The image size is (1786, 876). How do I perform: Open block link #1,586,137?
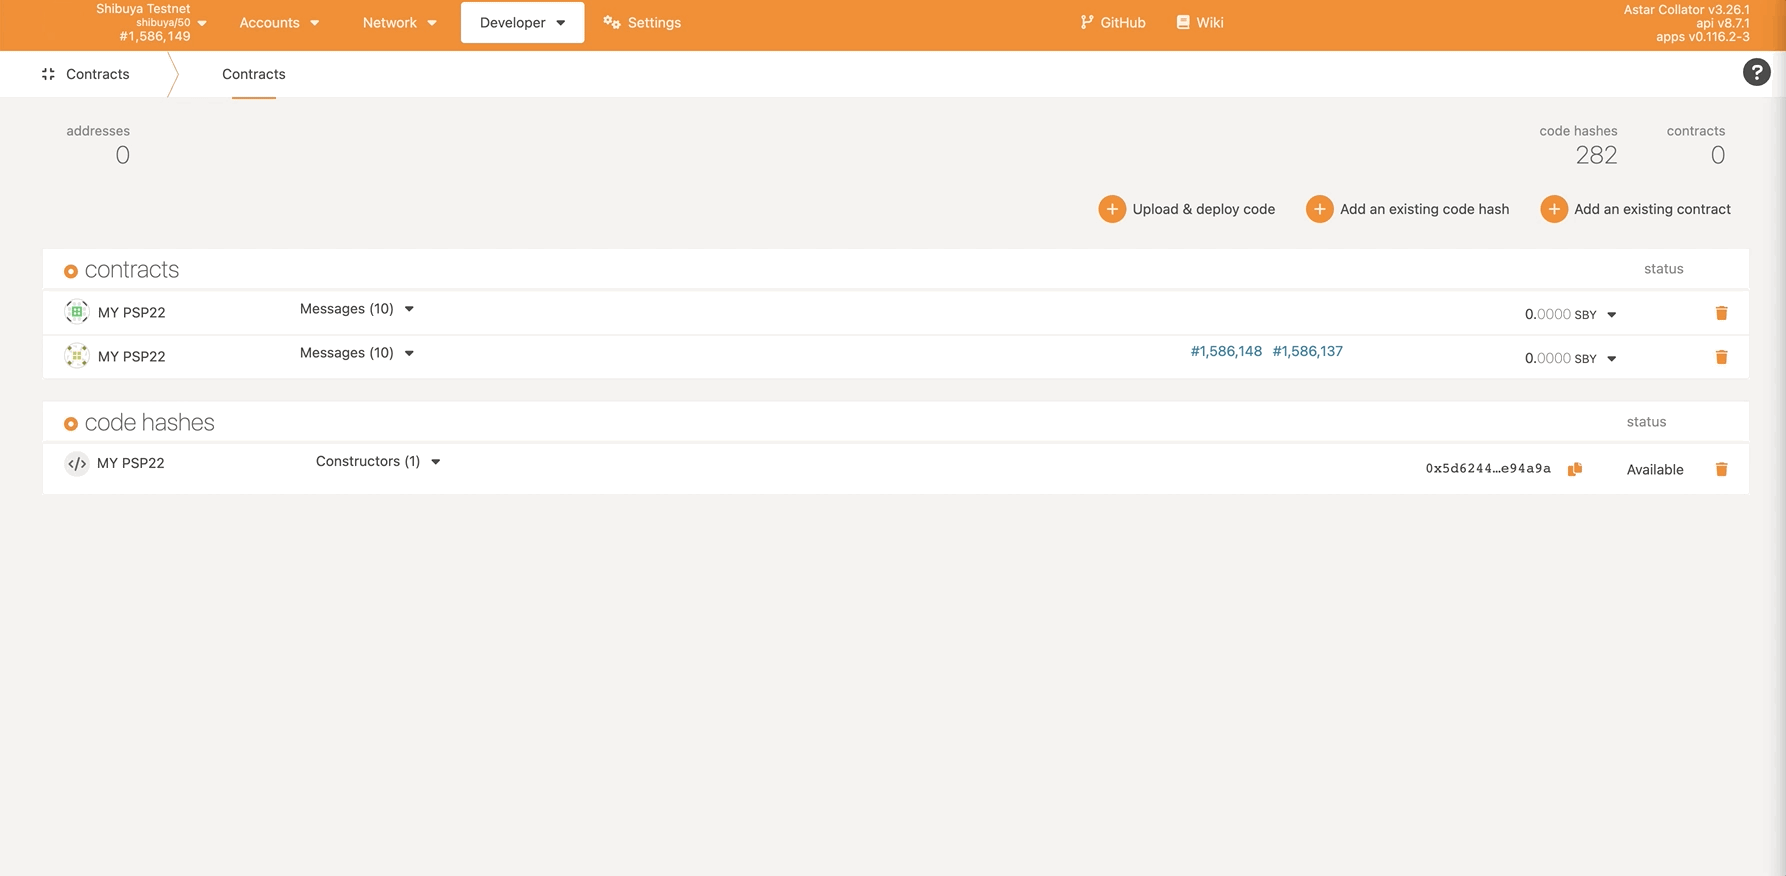1307,351
